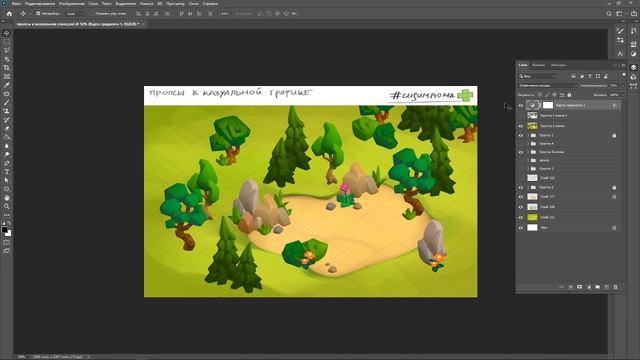Open the Выделение menu

[125, 4]
